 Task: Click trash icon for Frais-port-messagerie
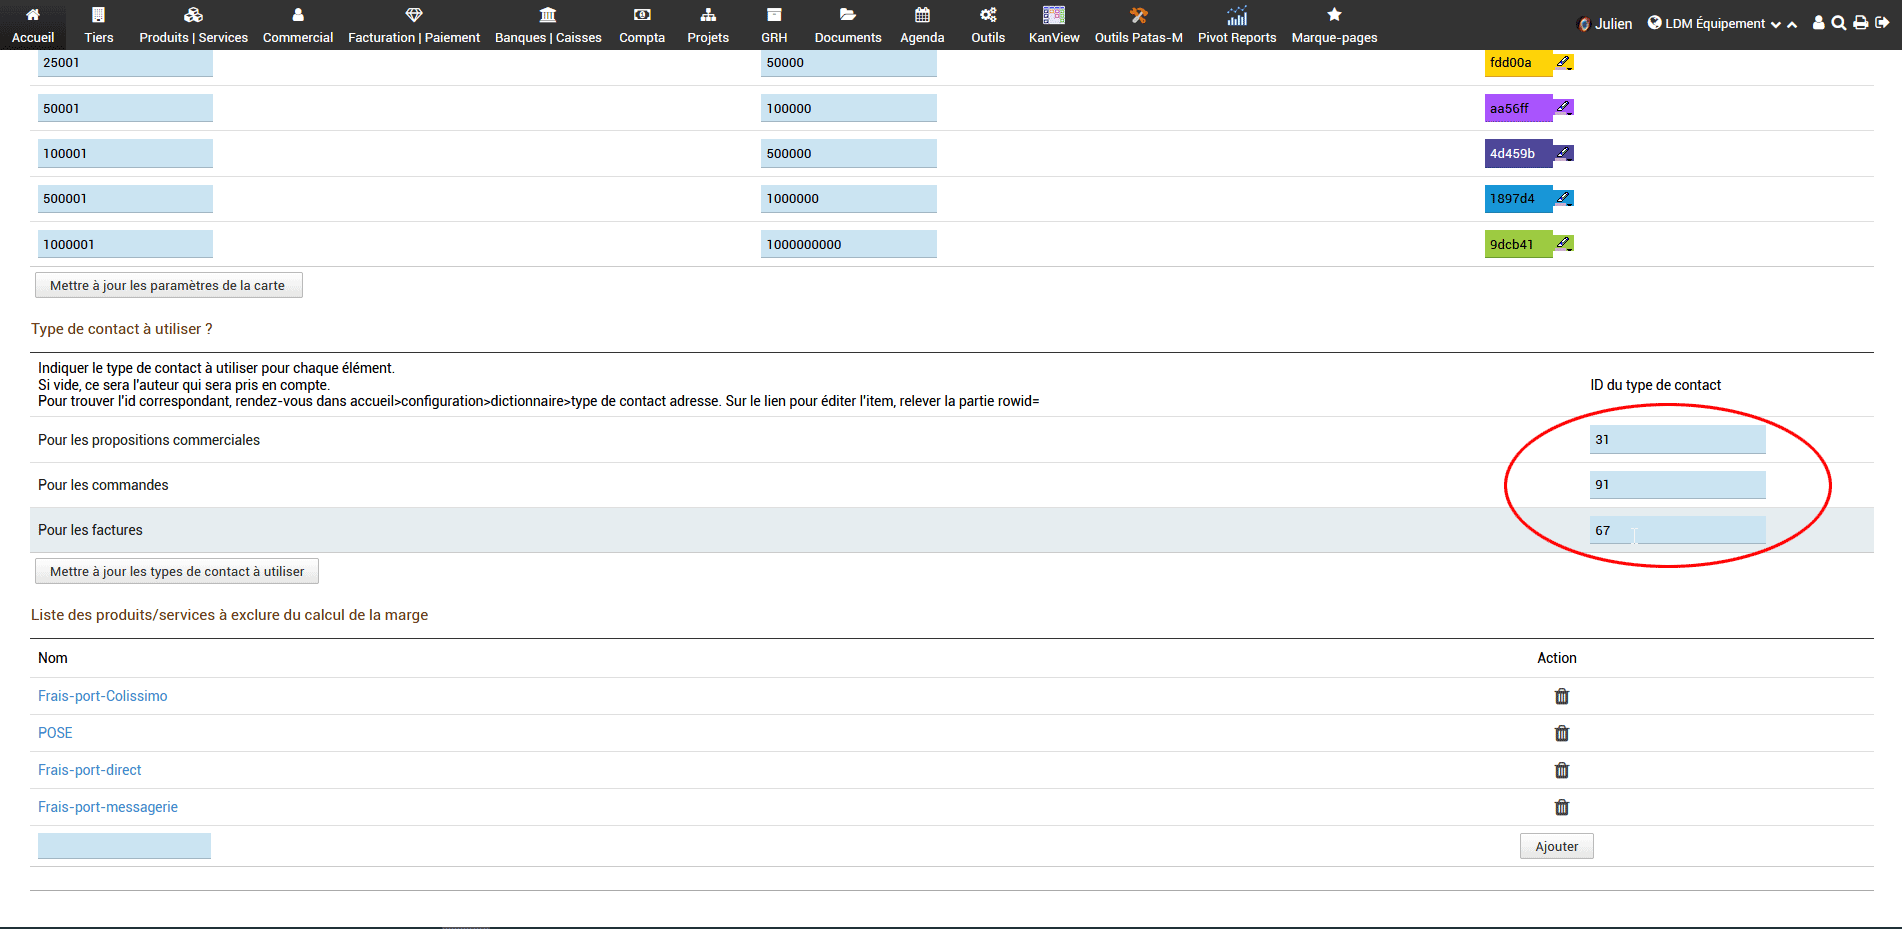point(1561,808)
